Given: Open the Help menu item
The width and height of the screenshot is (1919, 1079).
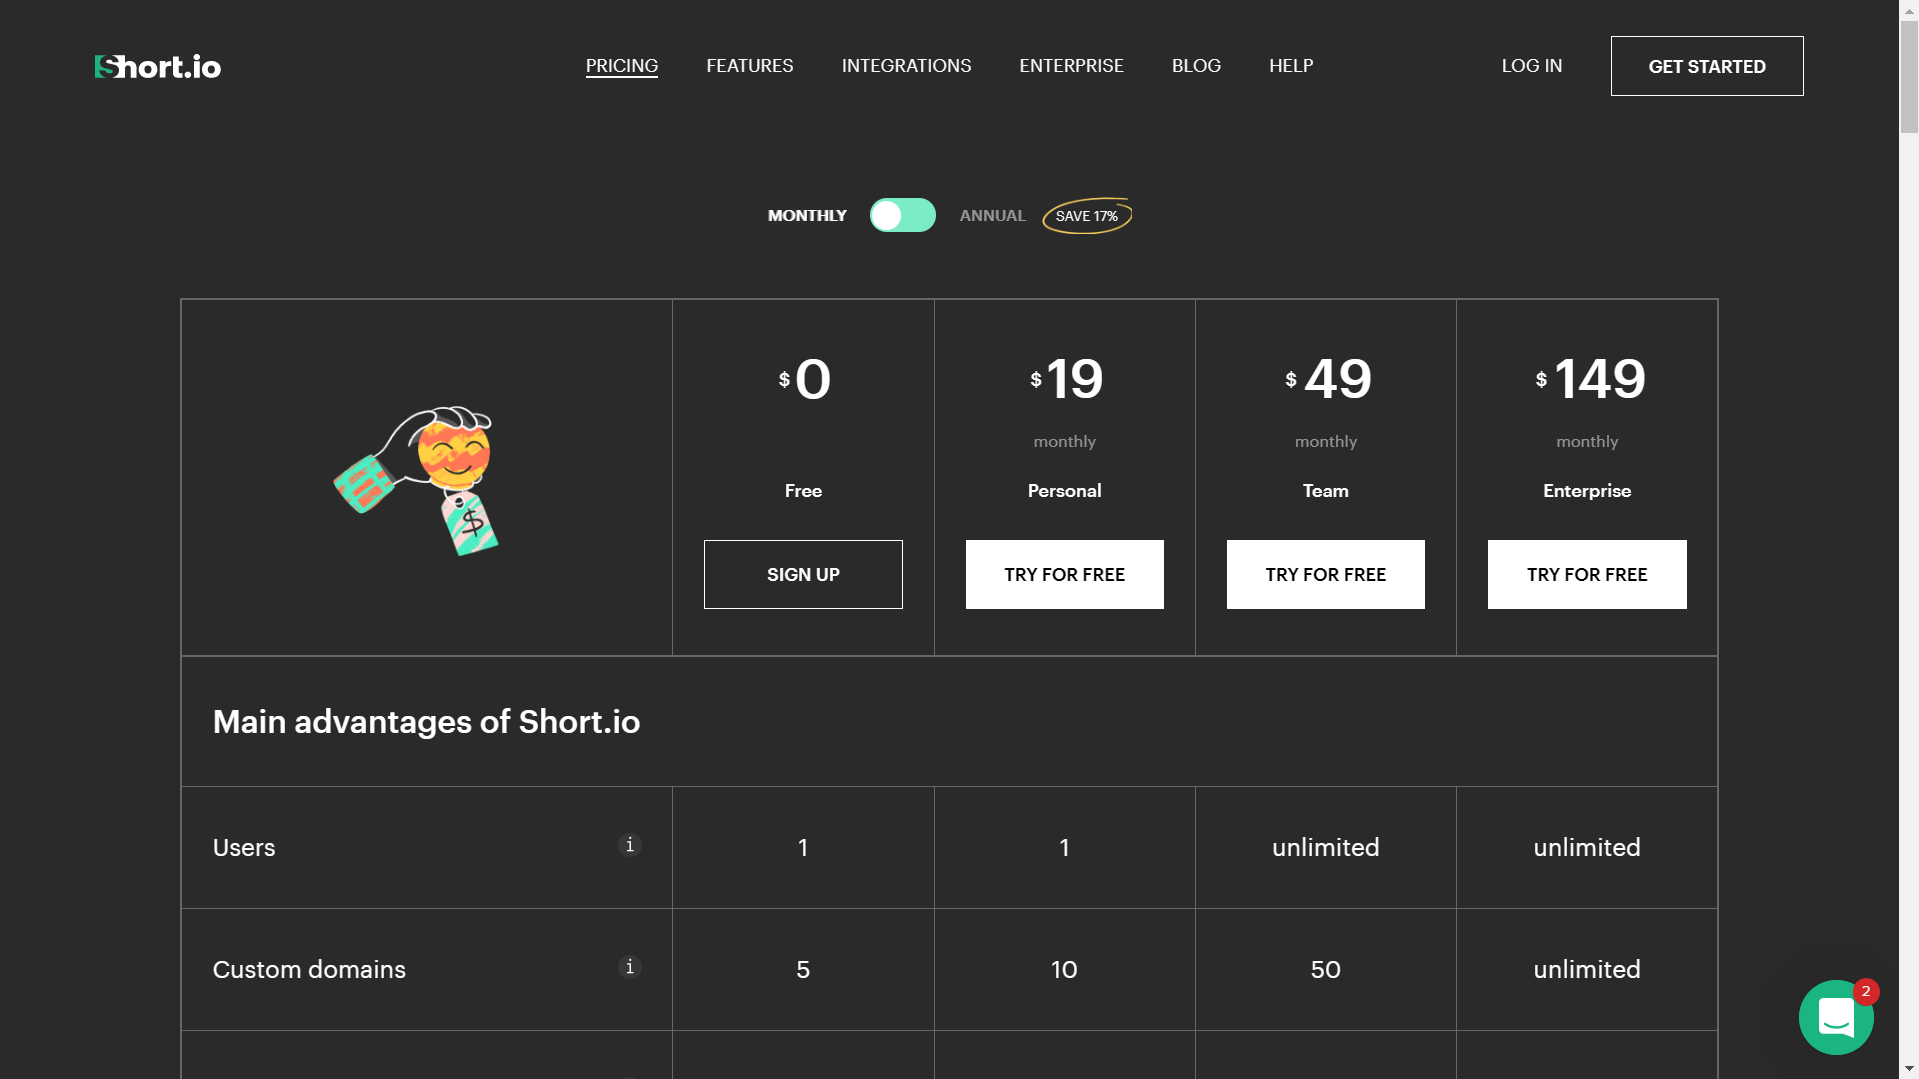Looking at the screenshot, I should point(1291,66).
